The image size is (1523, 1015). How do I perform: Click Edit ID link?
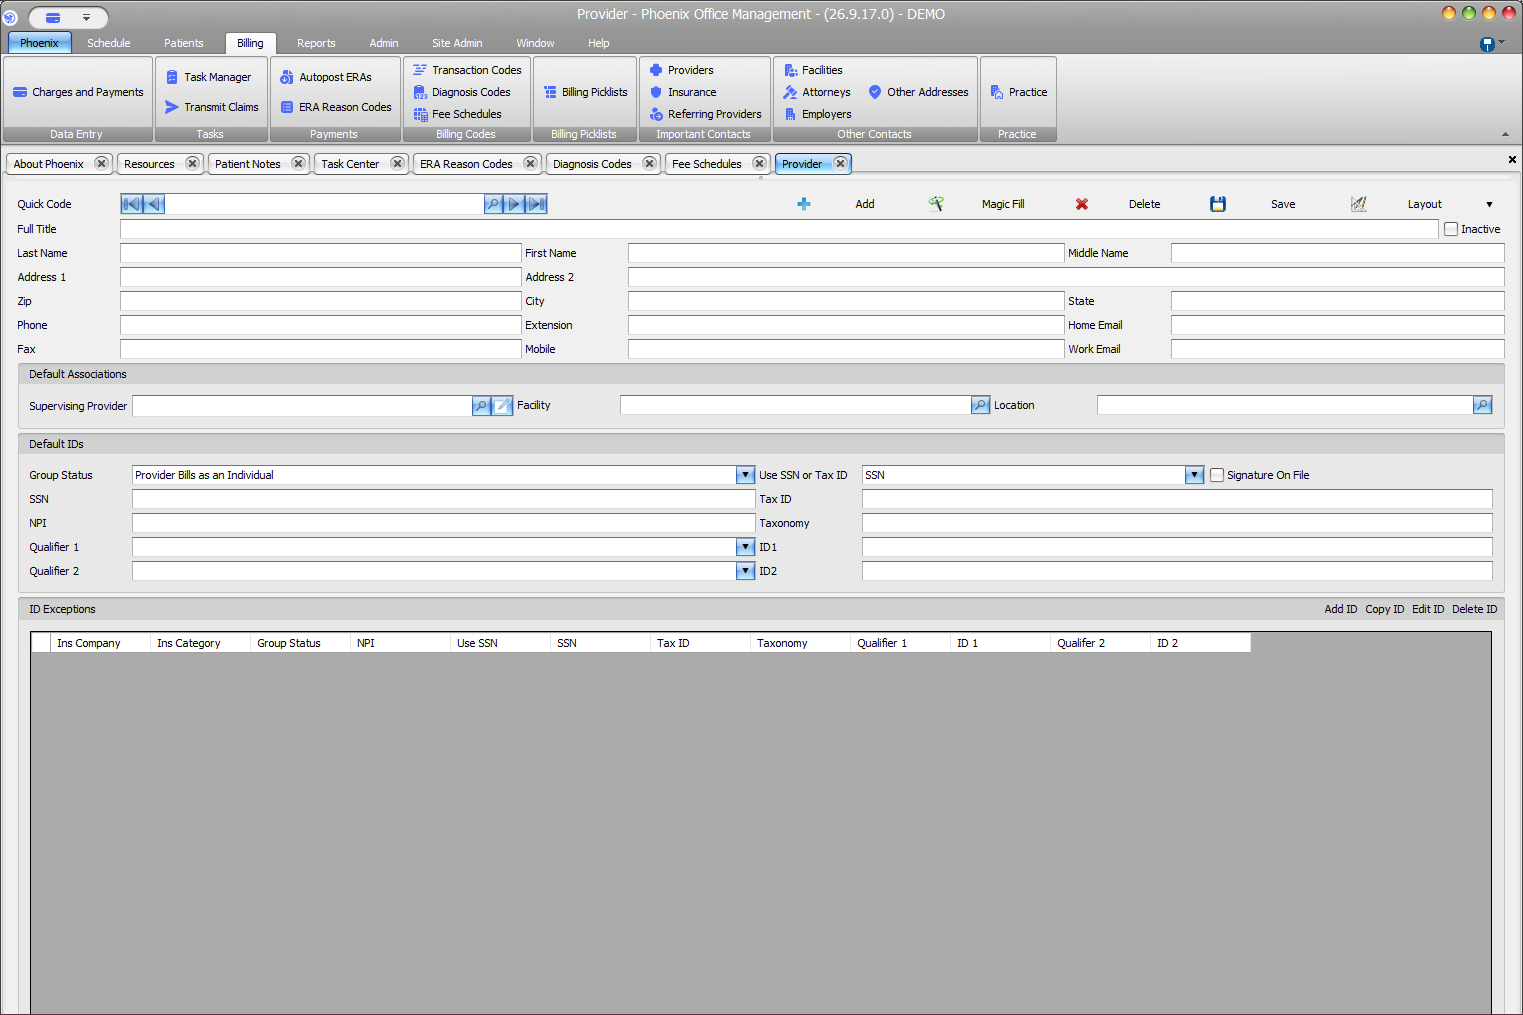pyautogui.click(x=1428, y=609)
